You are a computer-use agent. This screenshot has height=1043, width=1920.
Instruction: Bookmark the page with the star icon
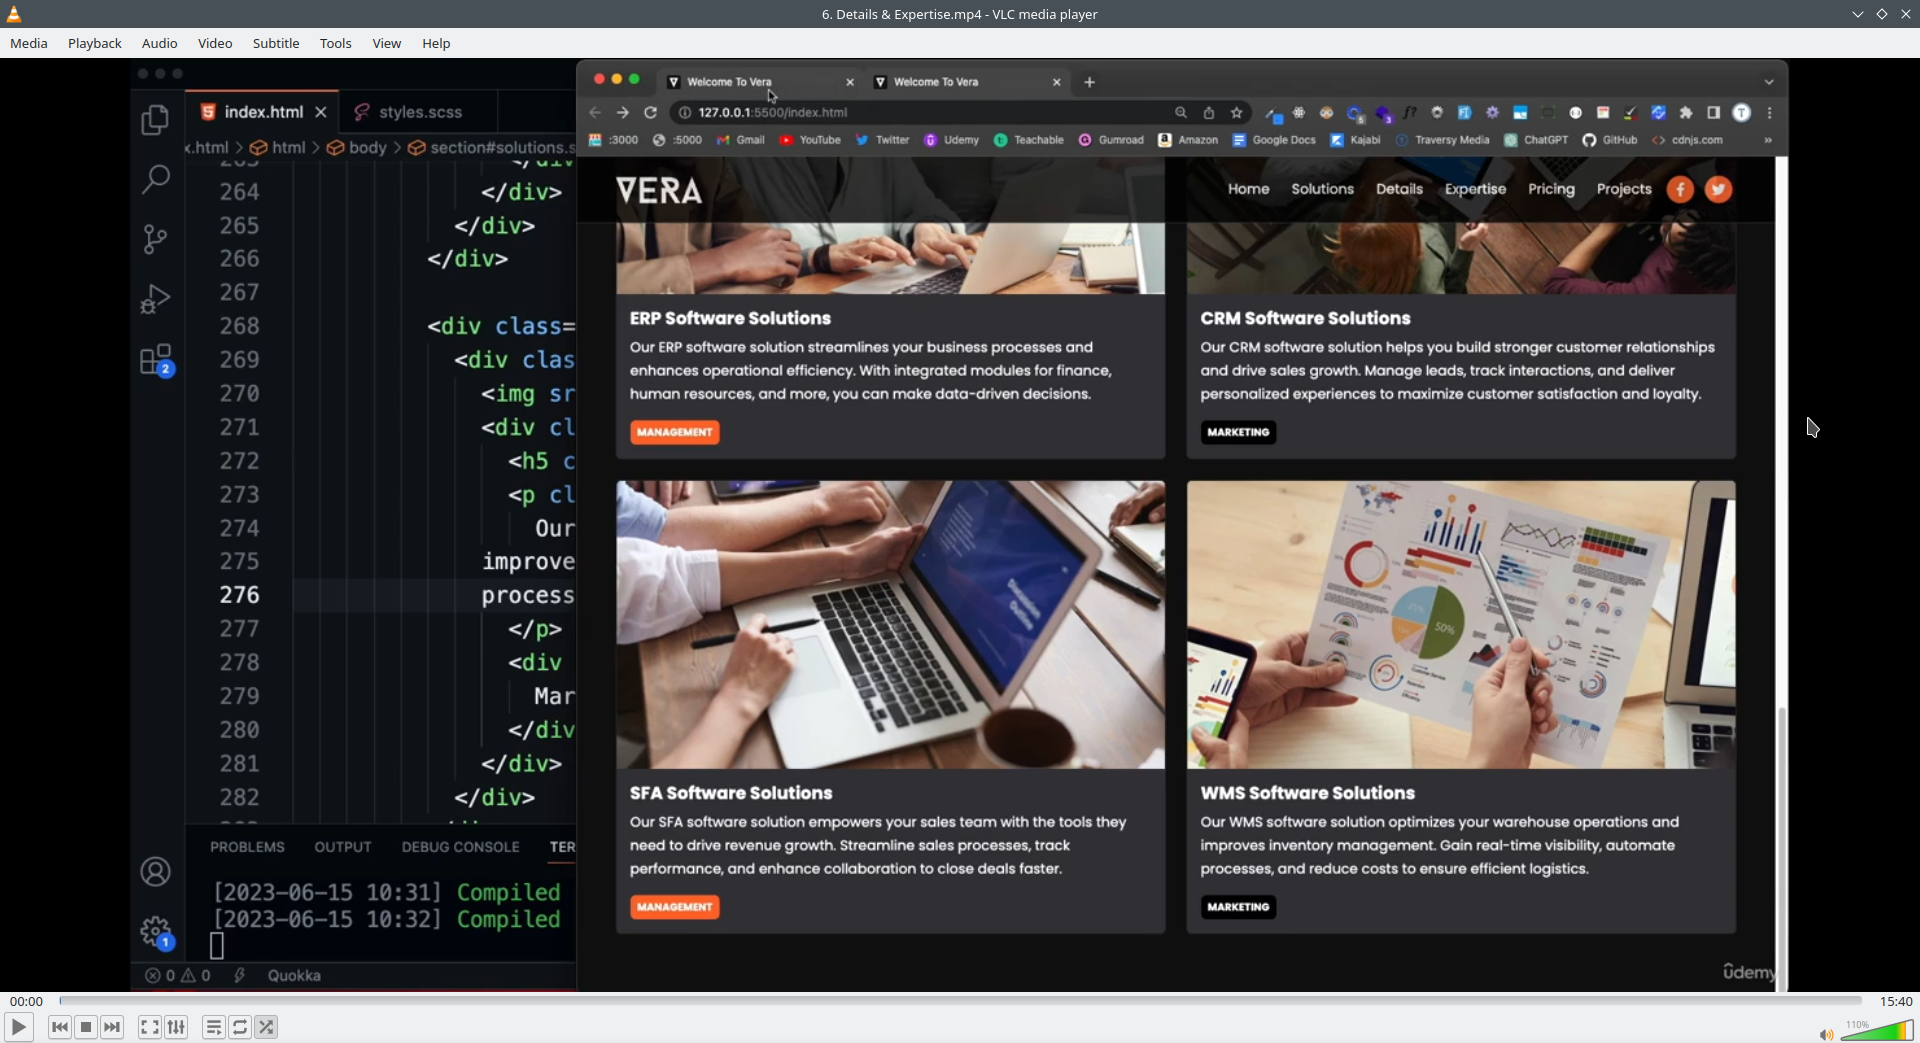pos(1237,113)
